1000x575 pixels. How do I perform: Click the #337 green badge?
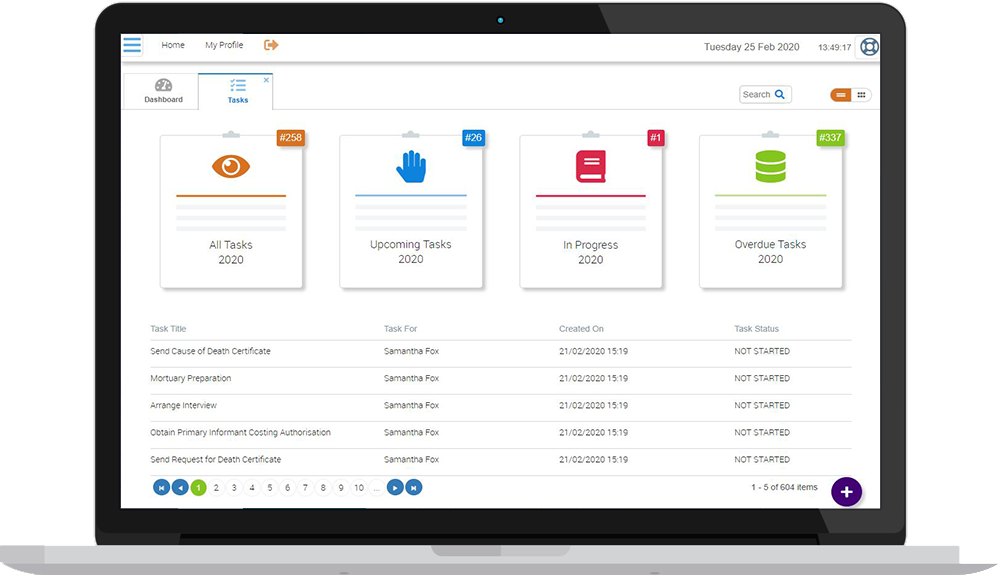click(x=830, y=138)
